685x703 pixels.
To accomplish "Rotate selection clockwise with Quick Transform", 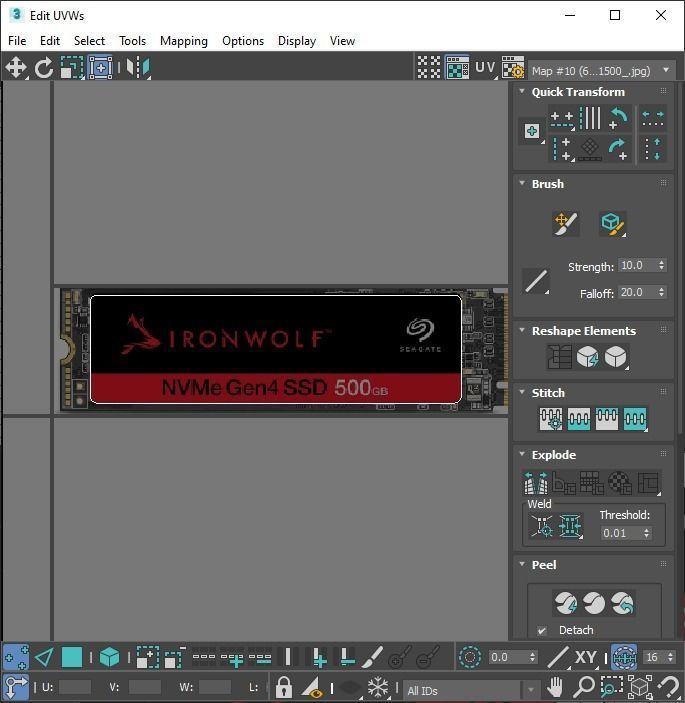I will tap(618, 149).
